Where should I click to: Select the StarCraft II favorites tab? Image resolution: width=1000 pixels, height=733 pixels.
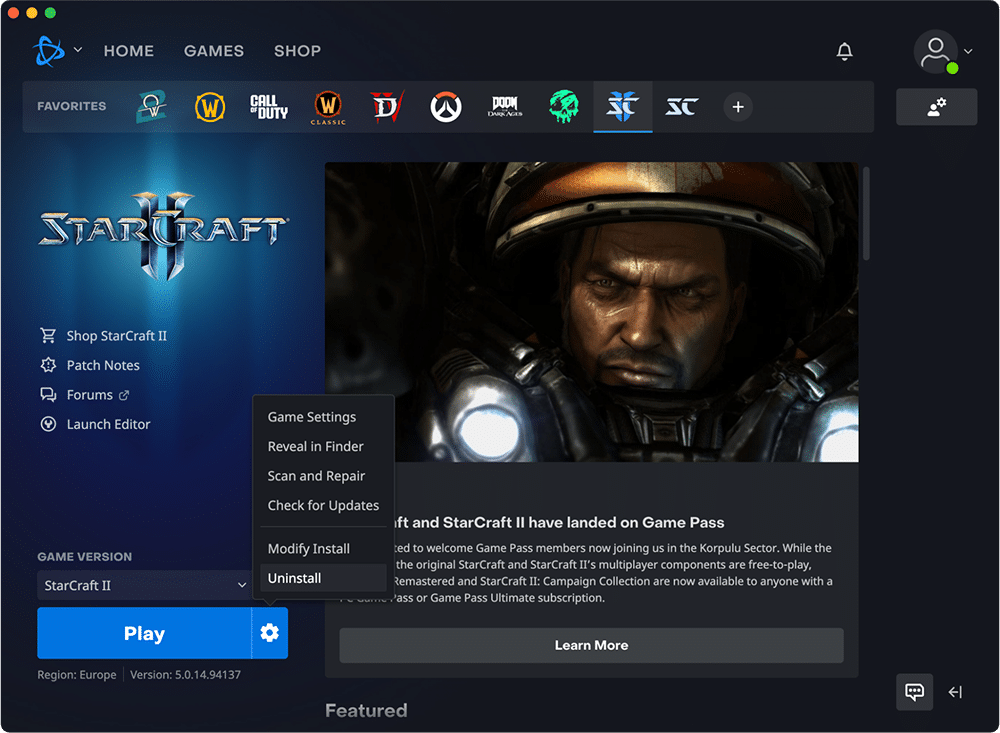pyautogui.click(x=622, y=107)
